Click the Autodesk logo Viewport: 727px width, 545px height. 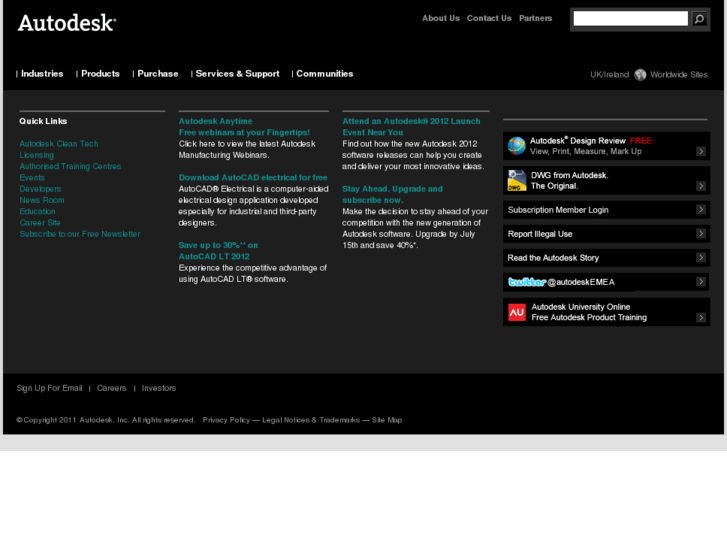[67, 23]
